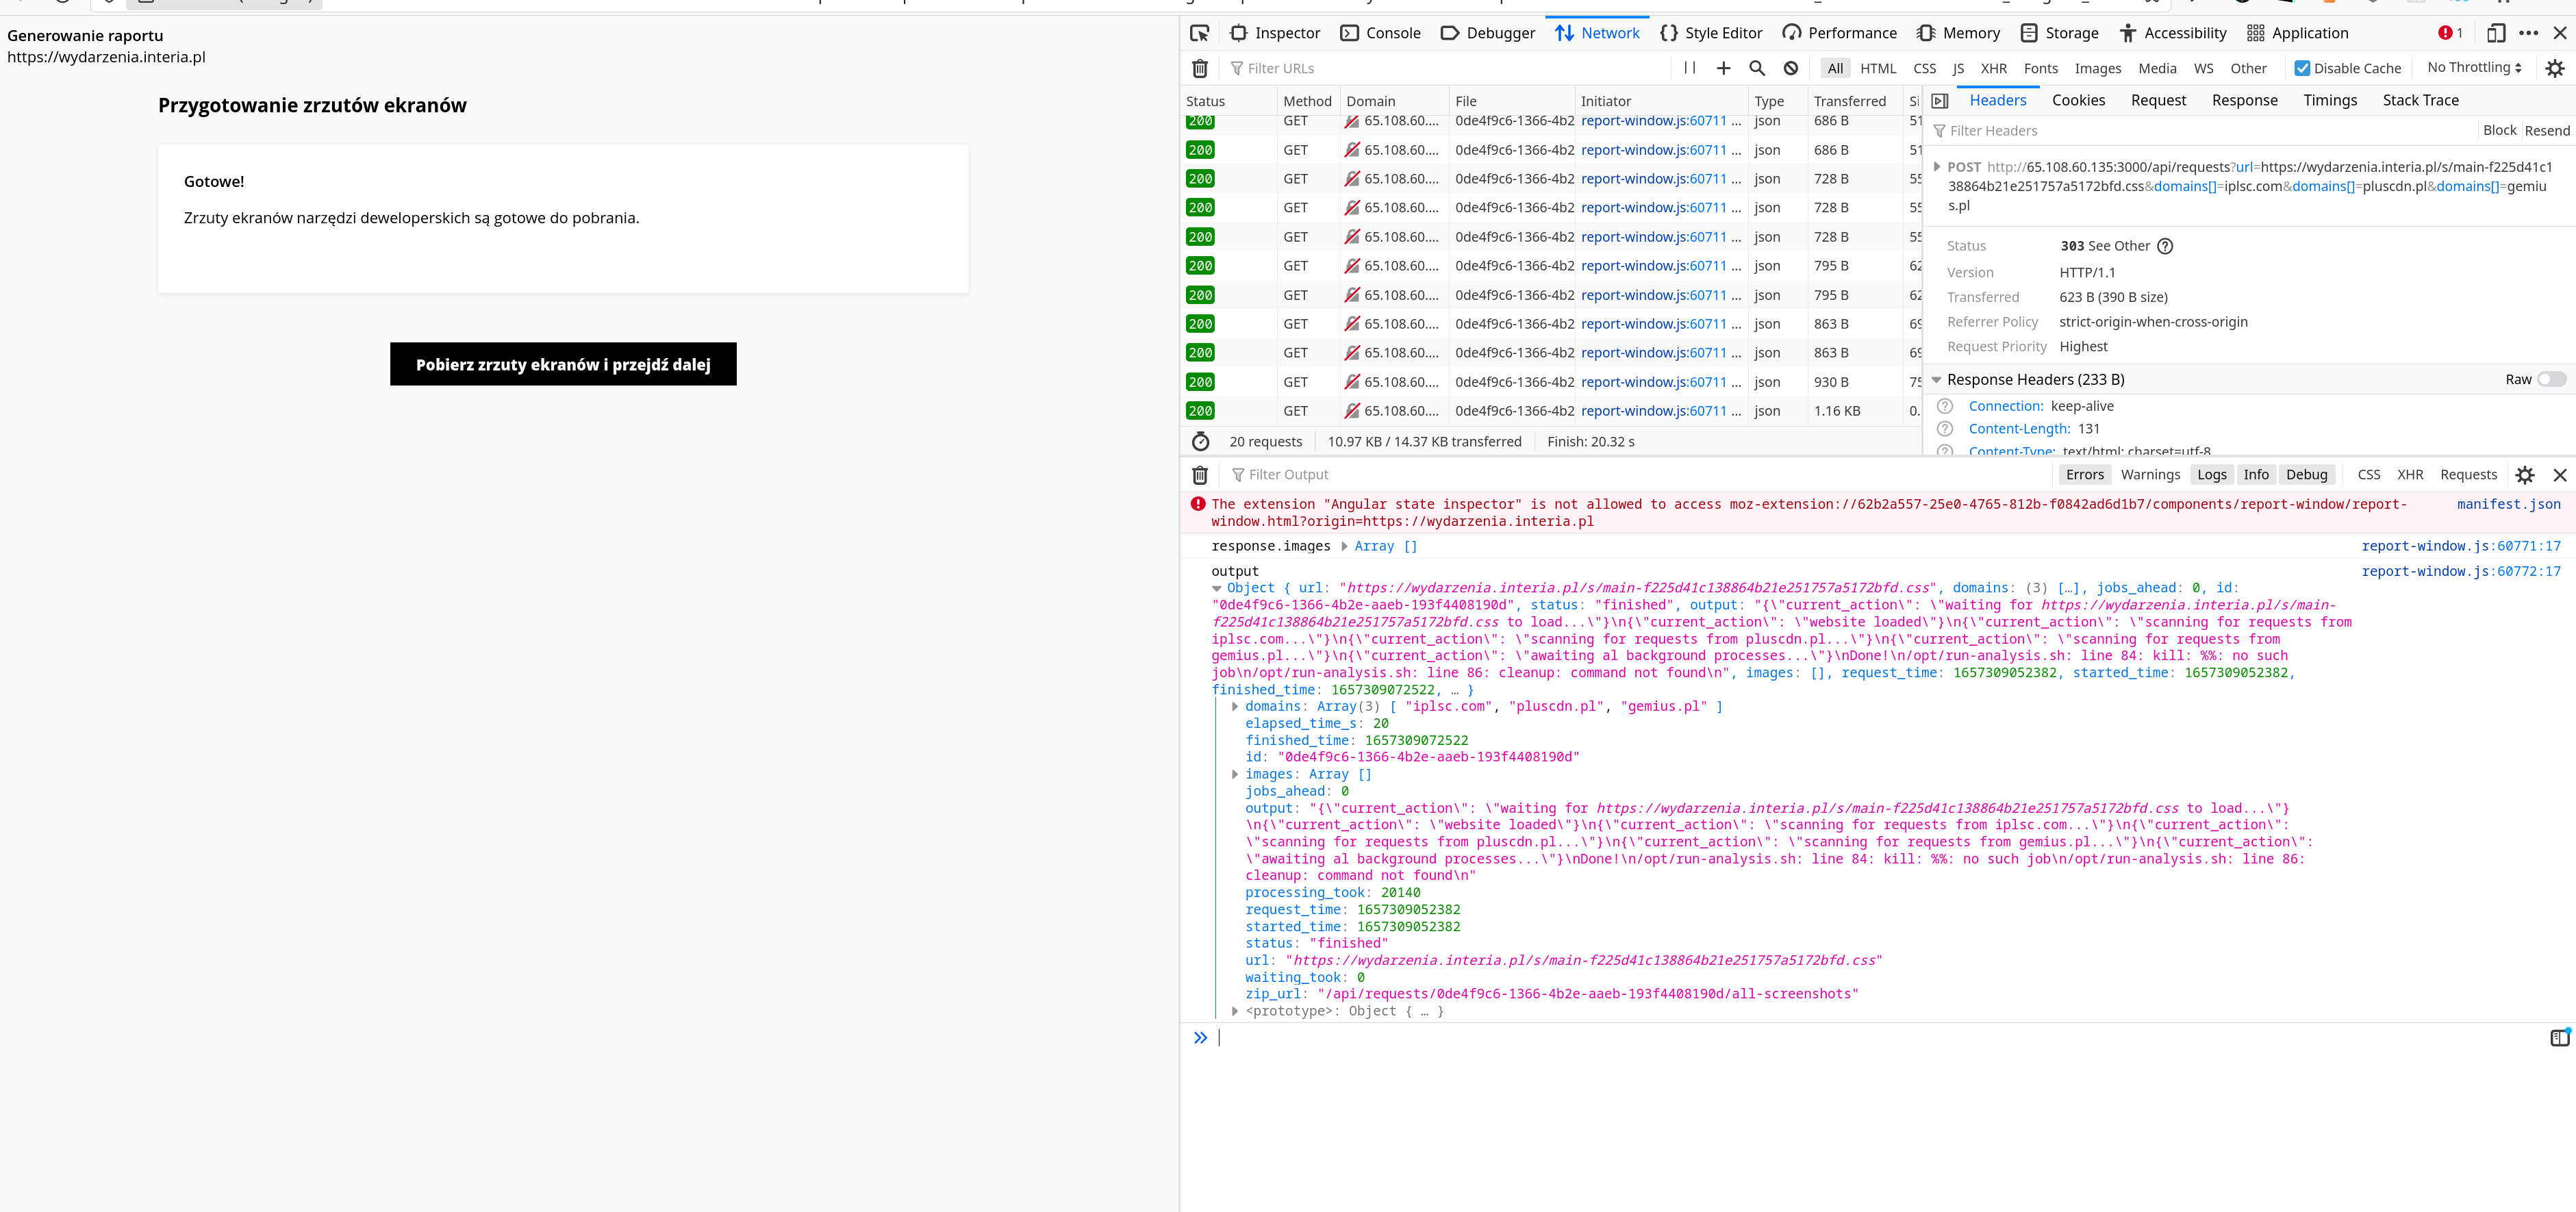2576x1212 pixels.
Task: Collapse Response Headers section
Action: pyautogui.click(x=1936, y=380)
